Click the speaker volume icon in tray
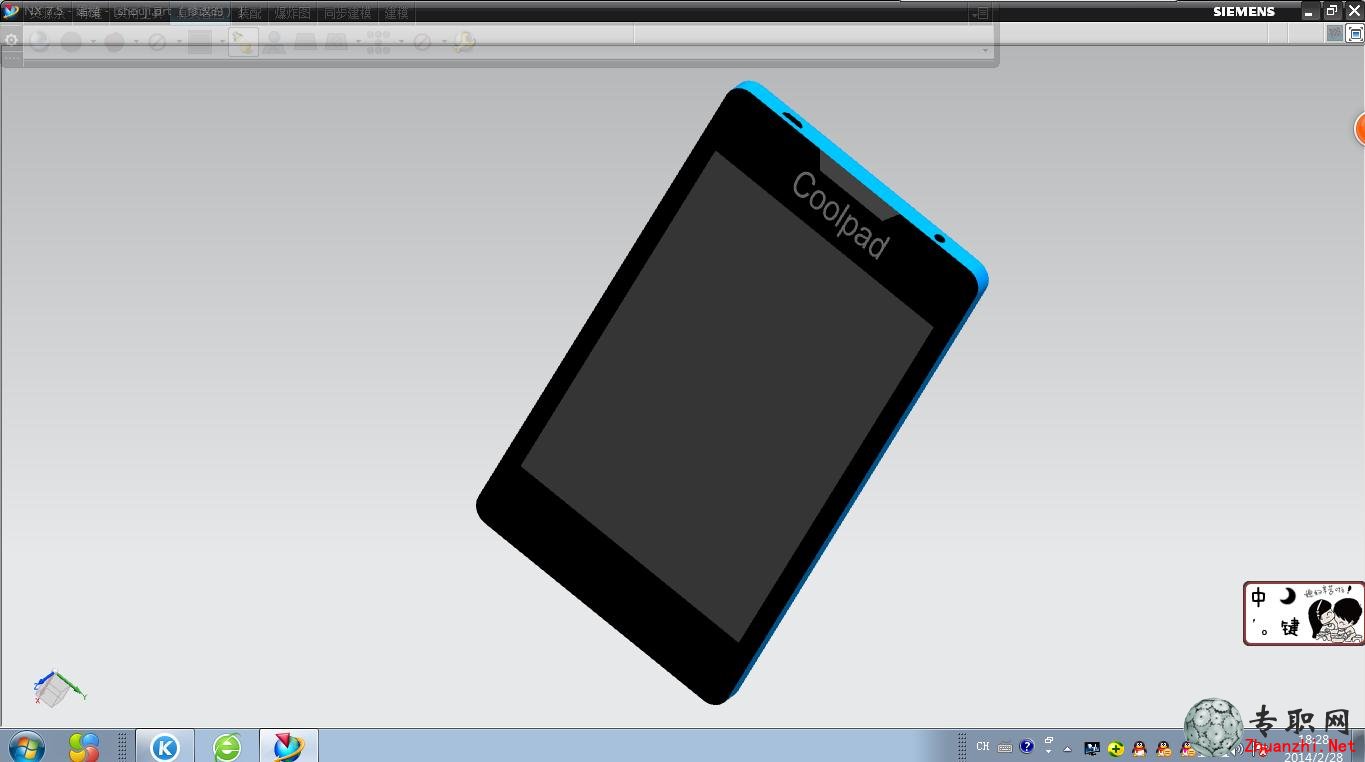This screenshot has height=762, width=1365. click(x=1236, y=748)
